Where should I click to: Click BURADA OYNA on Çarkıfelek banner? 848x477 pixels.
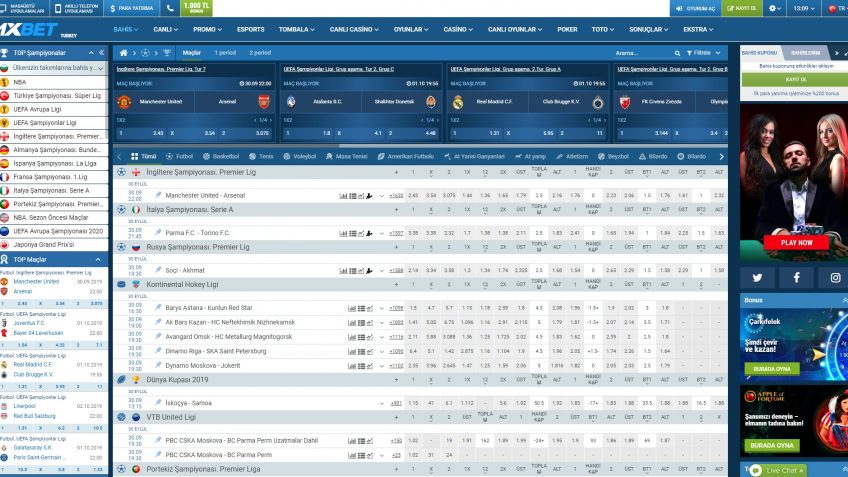[771, 369]
